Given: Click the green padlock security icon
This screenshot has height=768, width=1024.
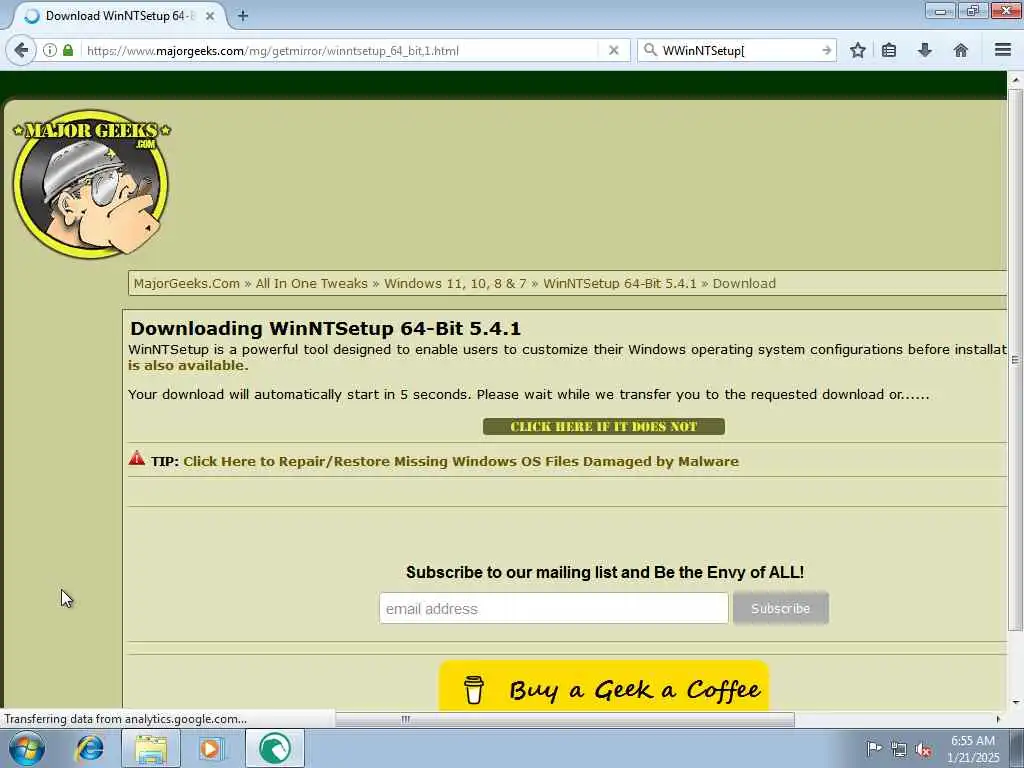Looking at the screenshot, I should click(68, 50).
